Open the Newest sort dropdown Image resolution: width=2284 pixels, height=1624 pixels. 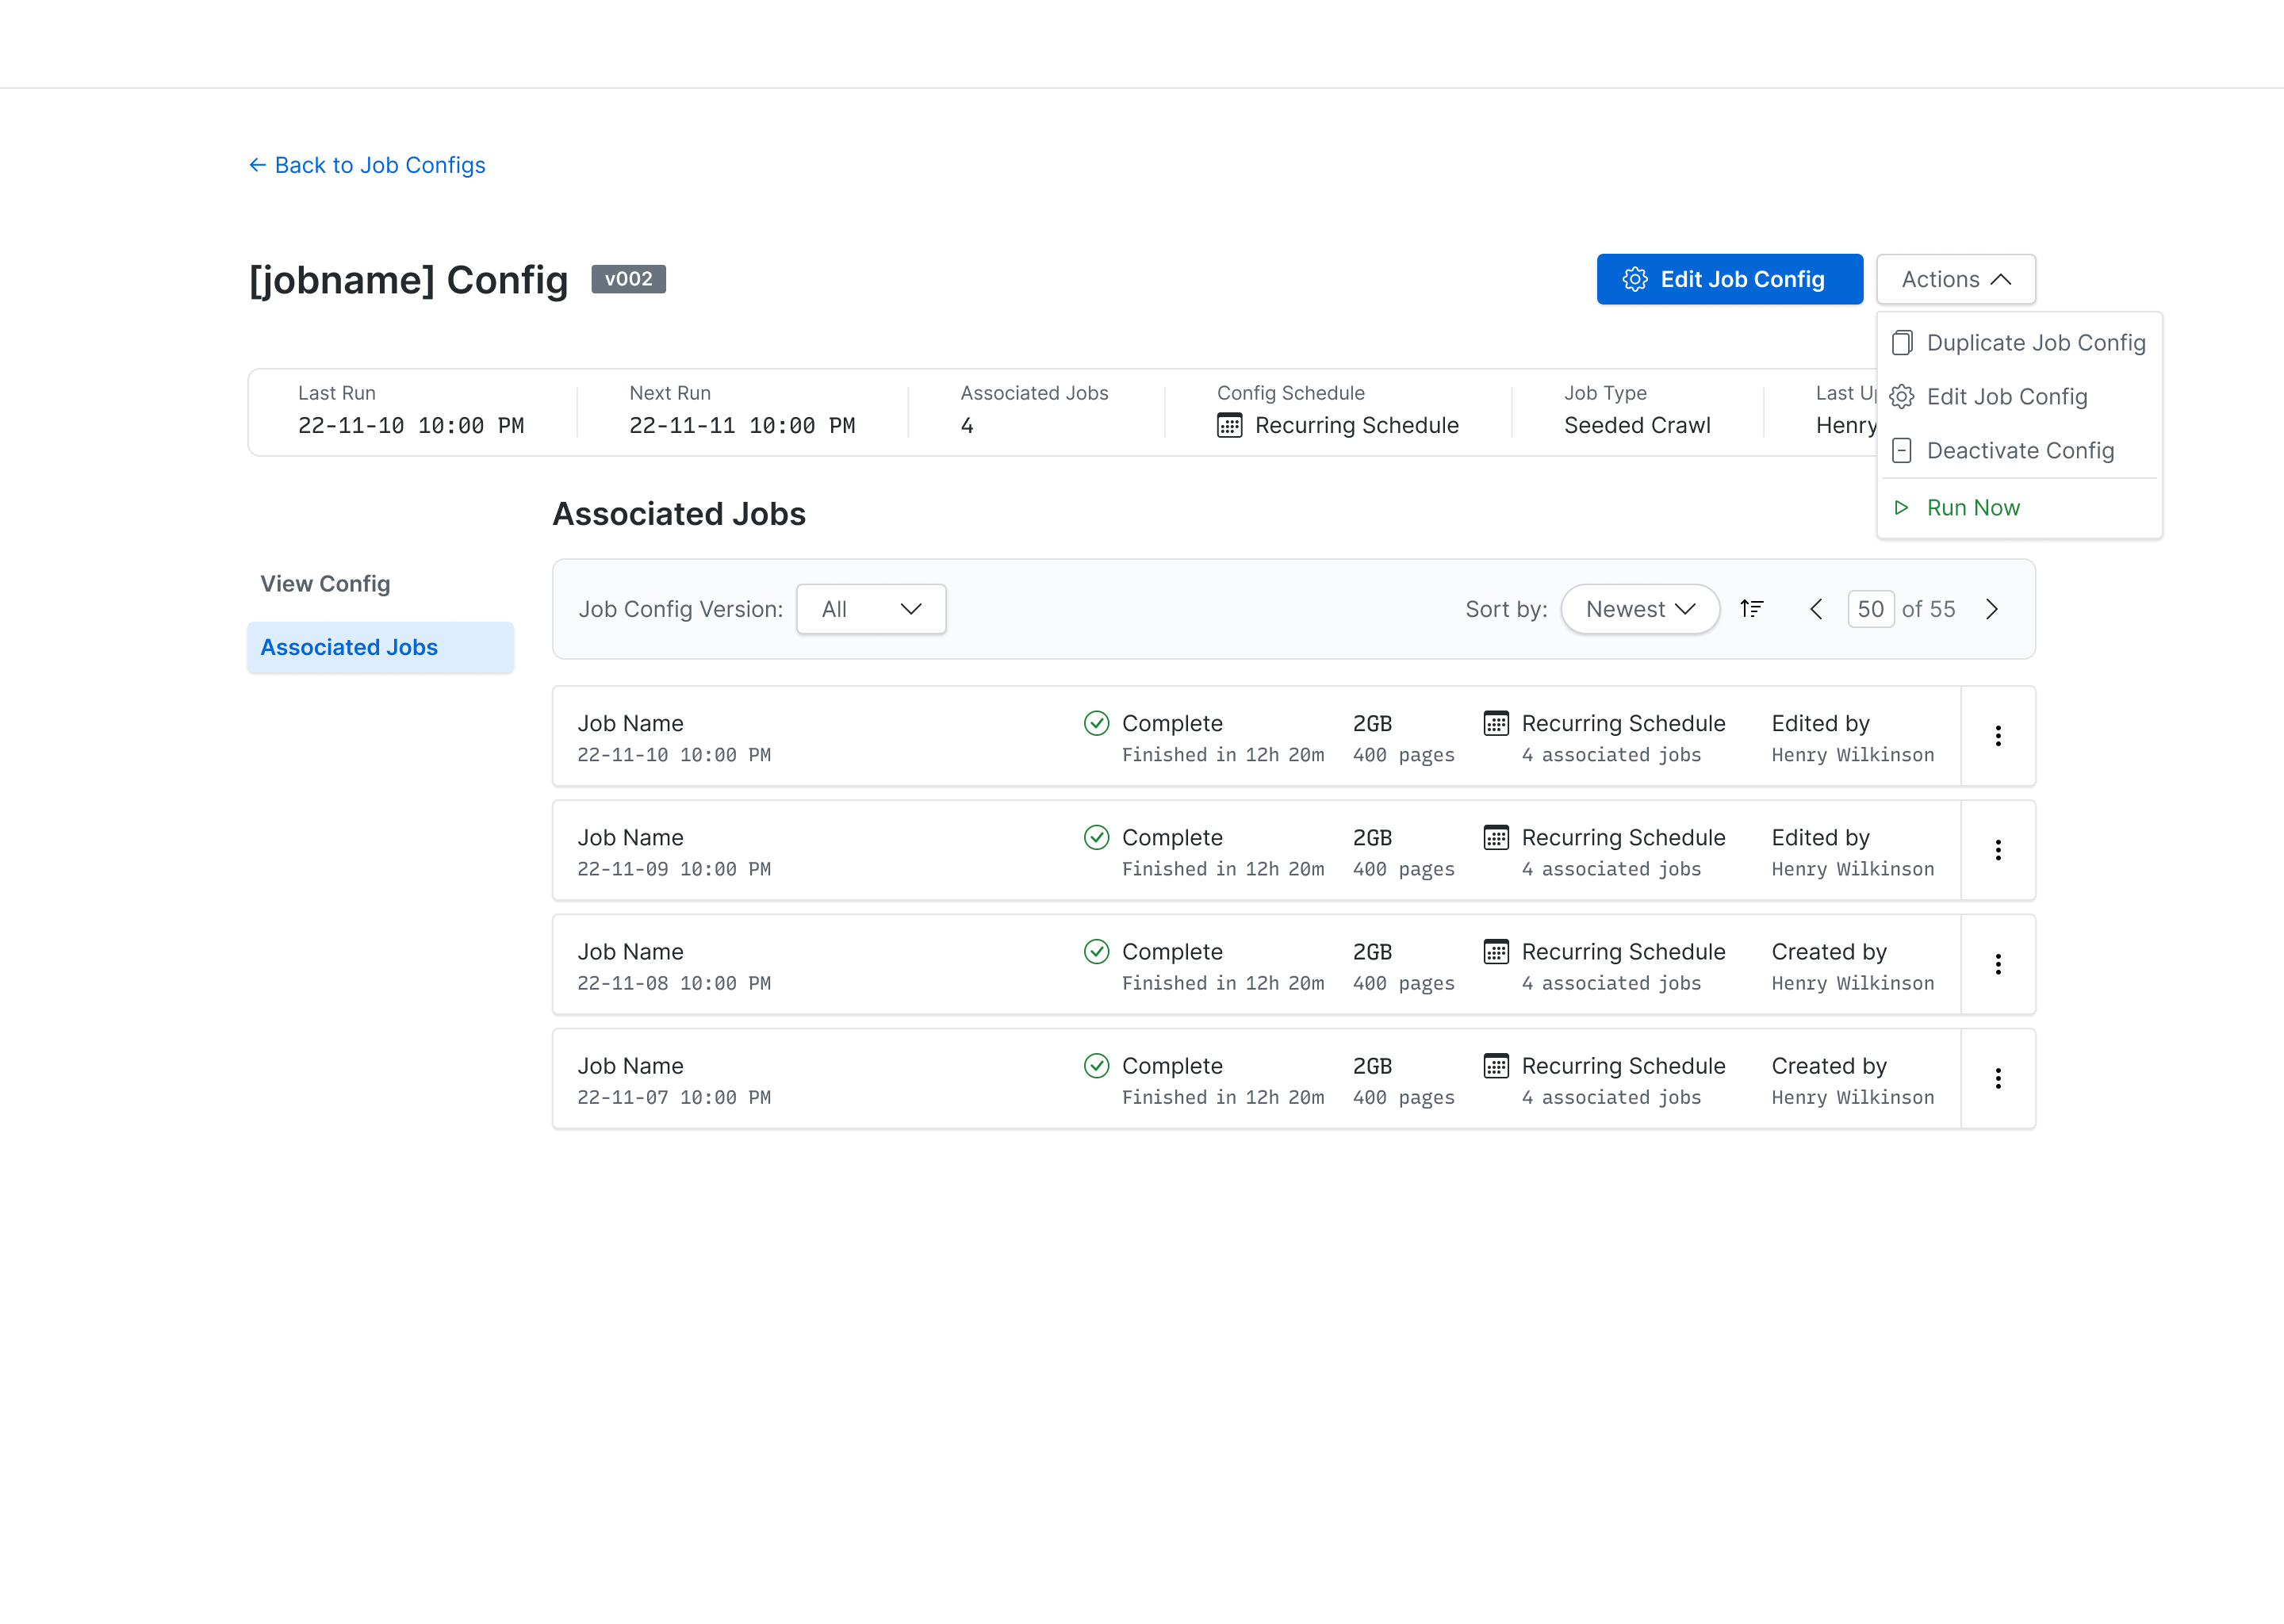click(x=1639, y=608)
